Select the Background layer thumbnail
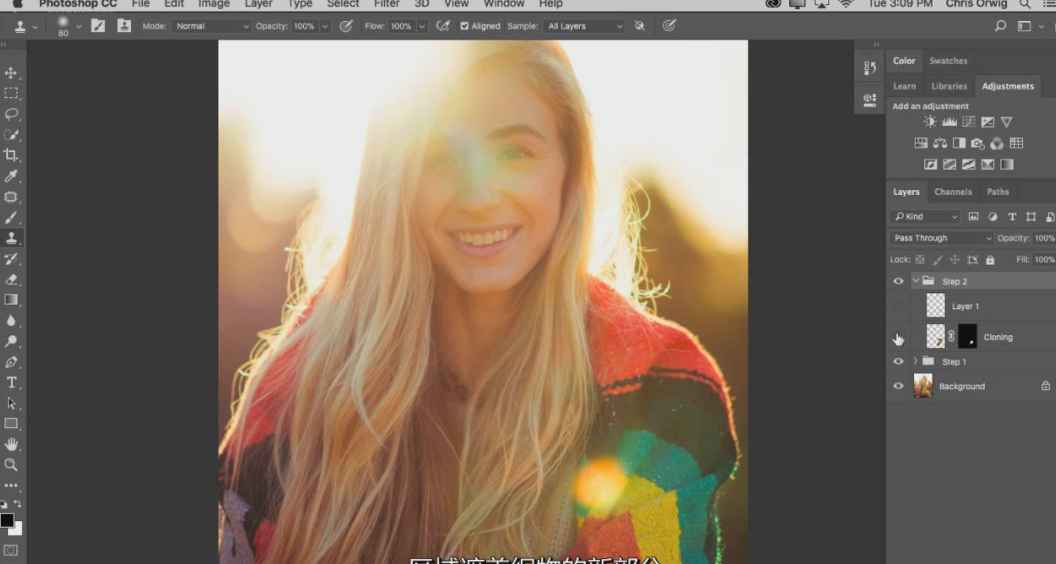Viewport: 1056px width, 564px height. tap(923, 386)
